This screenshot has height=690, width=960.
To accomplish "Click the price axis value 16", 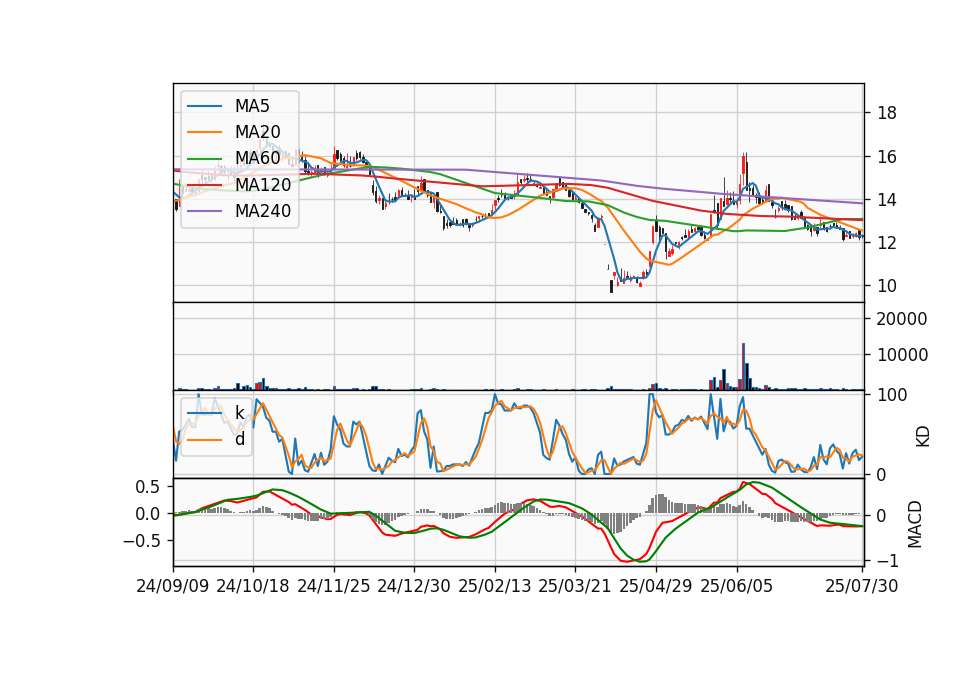I will tap(887, 157).
